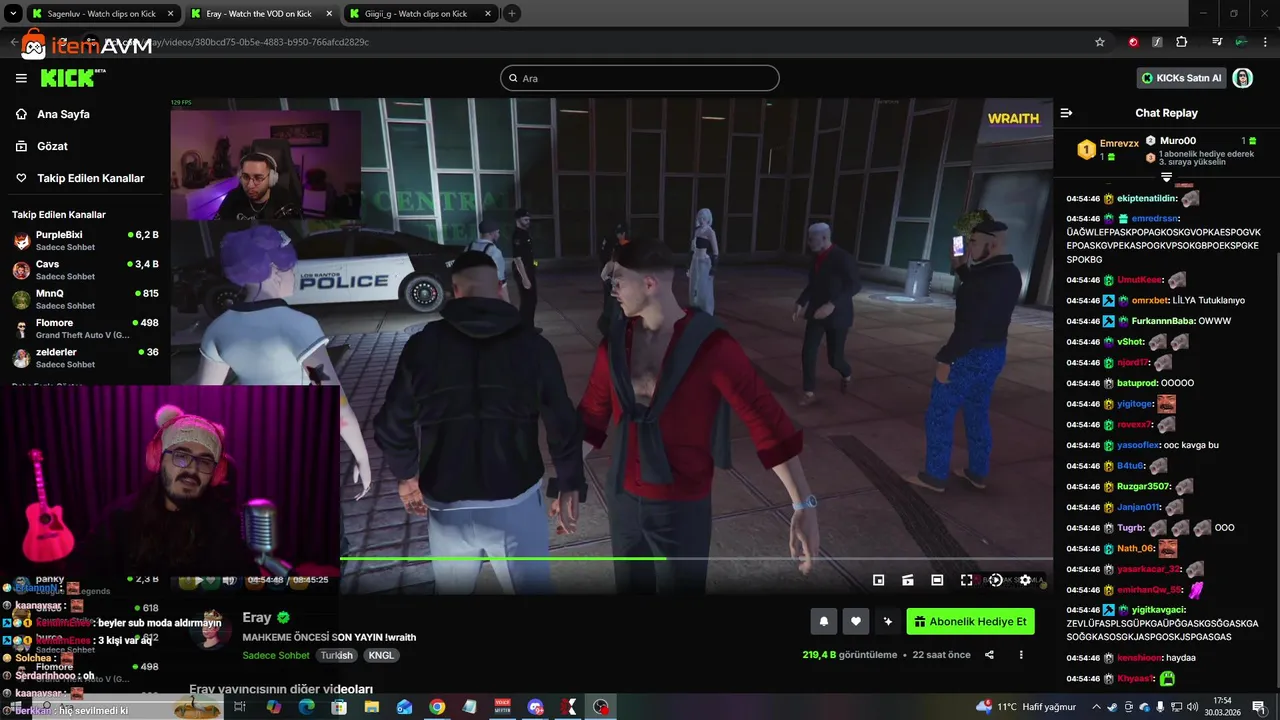The height and width of the screenshot is (720, 1280).
Task: Open Windows notification center icon
Action: pyautogui.click(x=1259, y=707)
